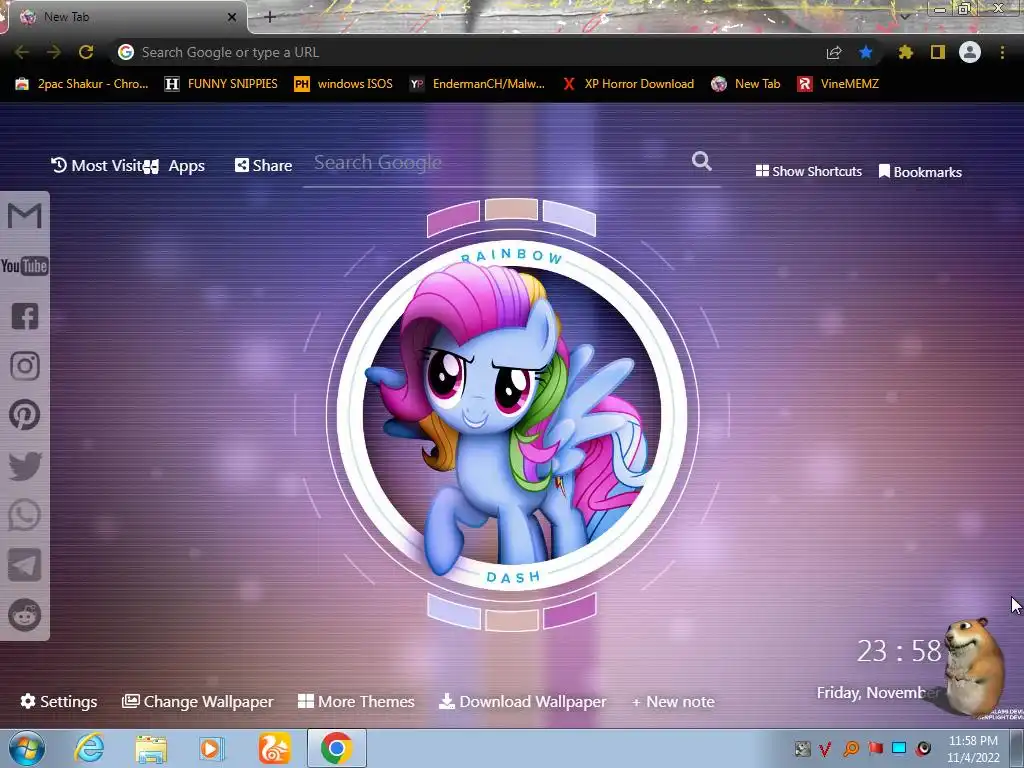Open Gmail from the sidebar
This screenshot has height=768, width=1024.
(x=25, y=216)
